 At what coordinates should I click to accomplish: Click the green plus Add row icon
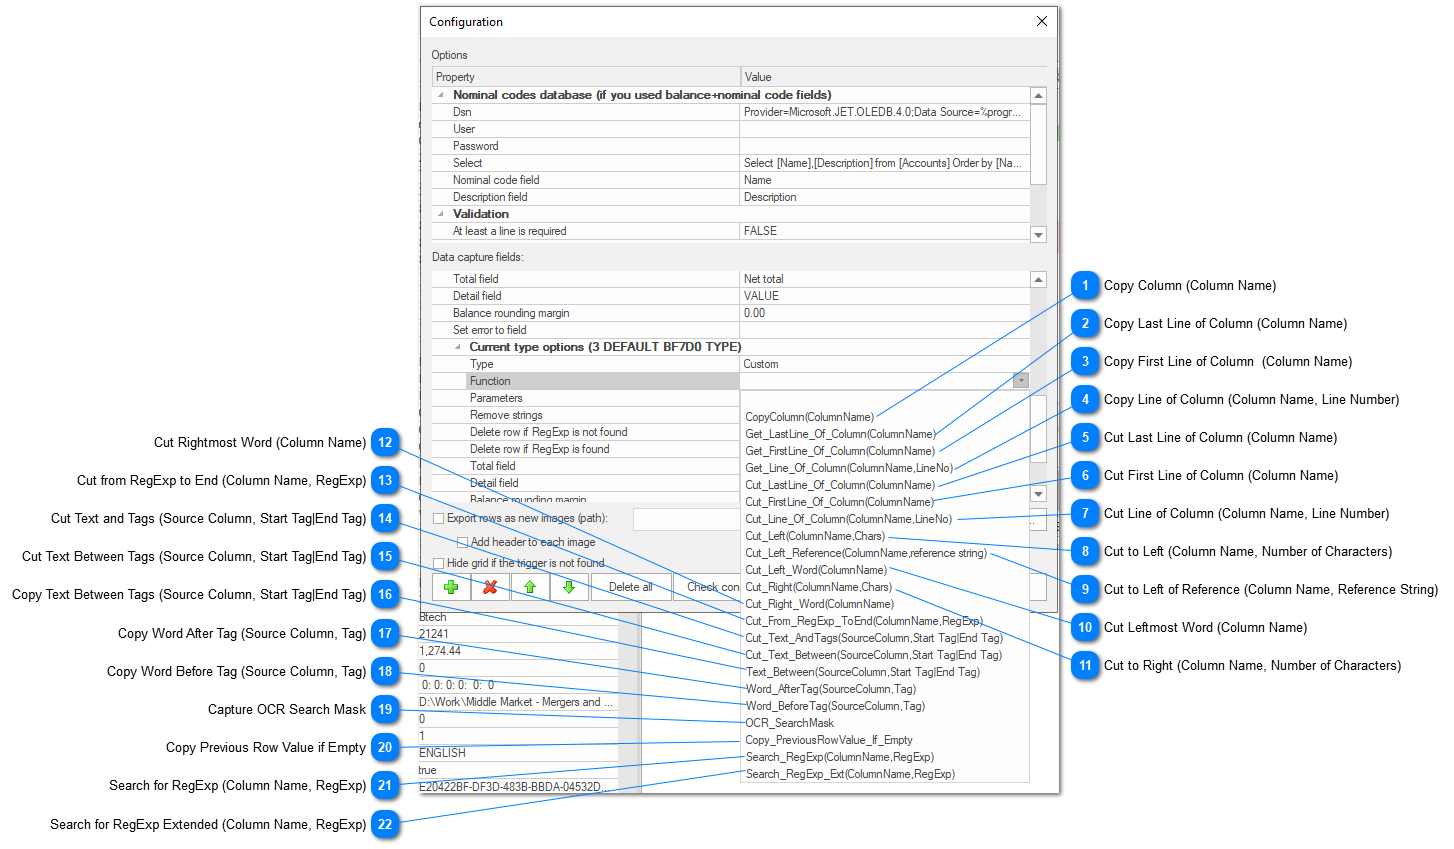[451, 587]
